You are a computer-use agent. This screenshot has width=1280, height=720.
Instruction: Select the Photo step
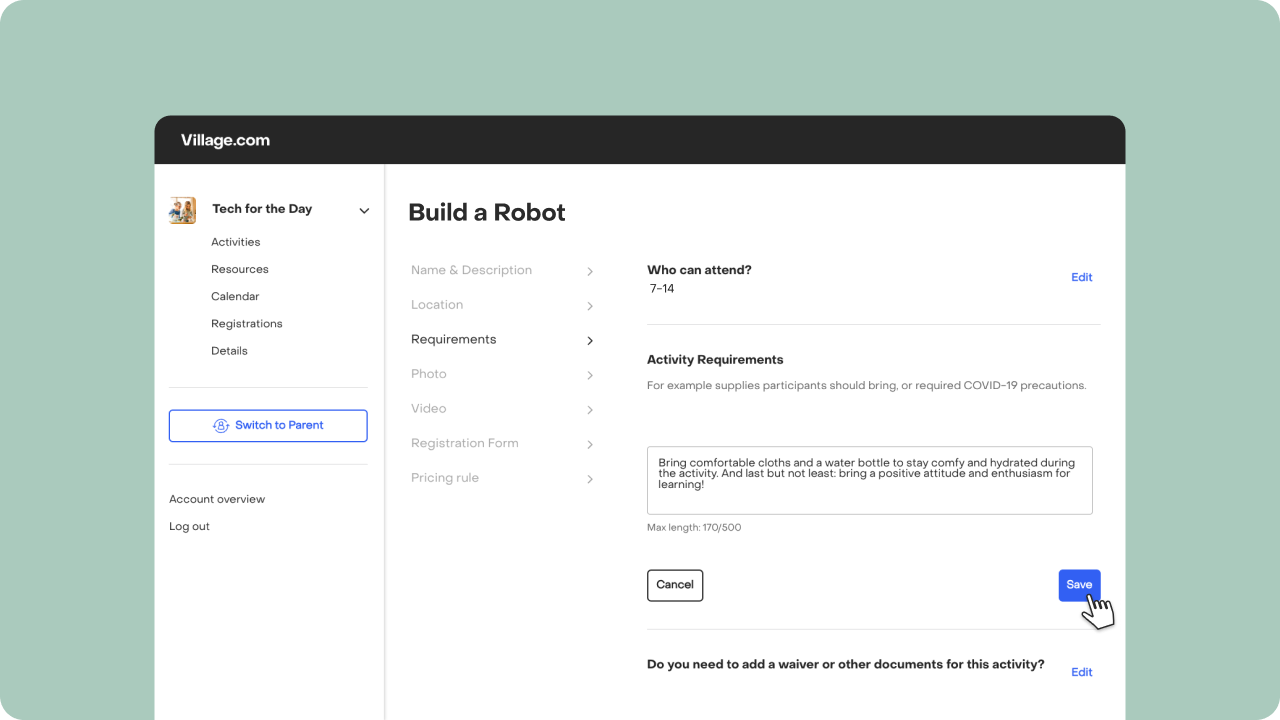[x=429, y=374]
